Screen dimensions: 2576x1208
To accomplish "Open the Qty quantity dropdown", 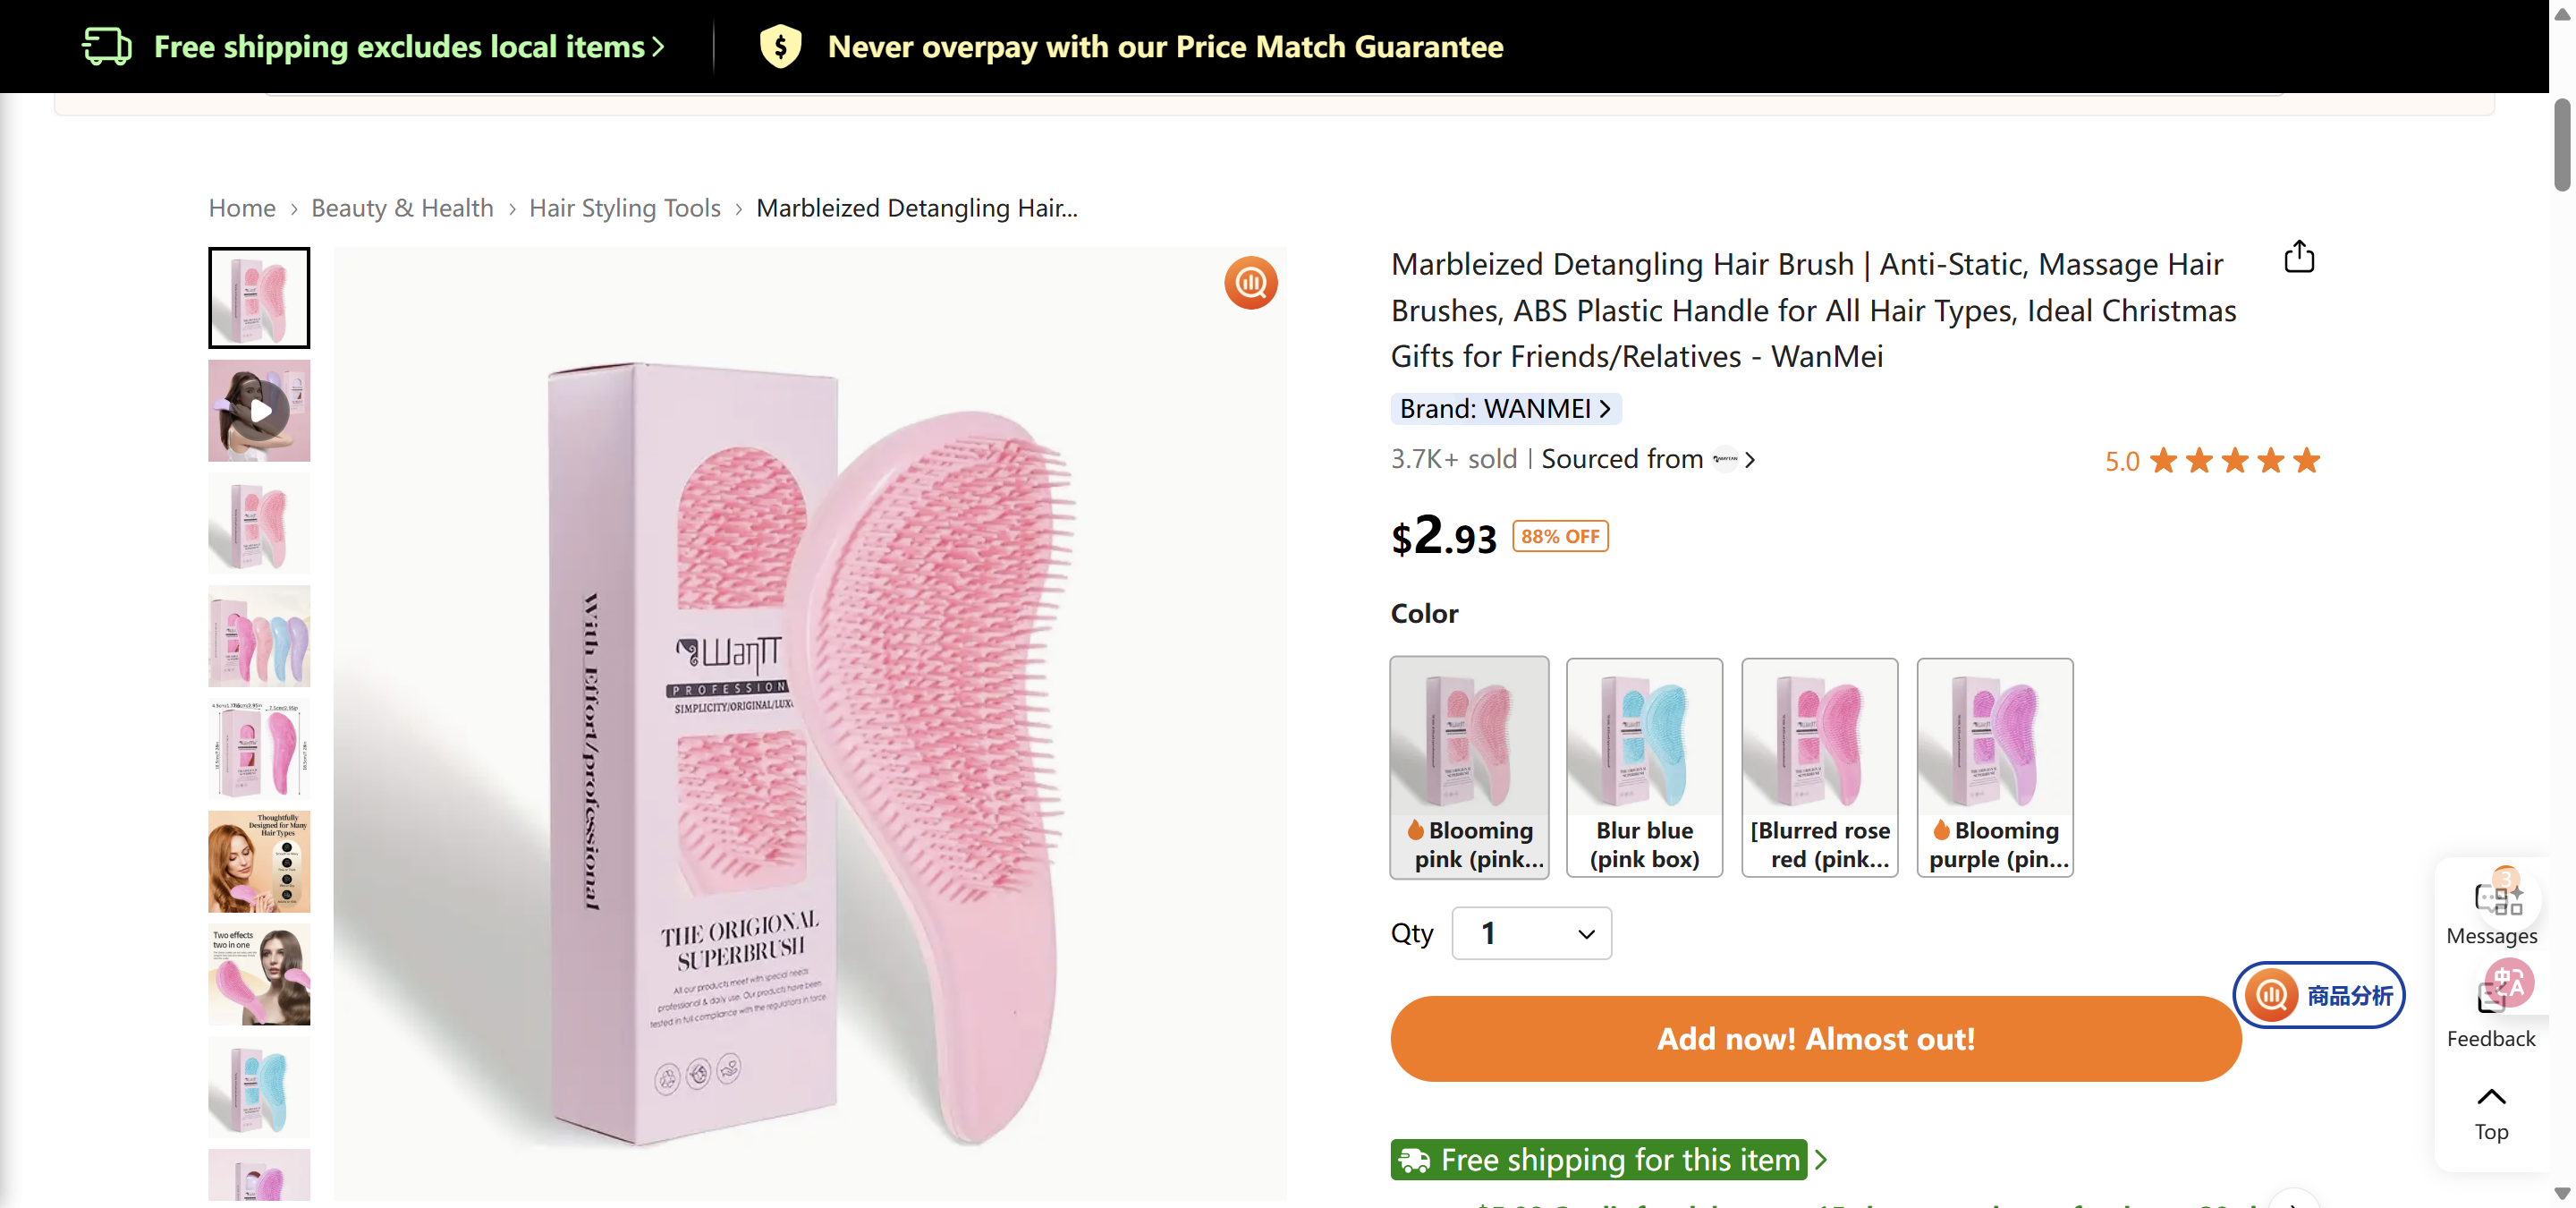I will [1530, 932].
